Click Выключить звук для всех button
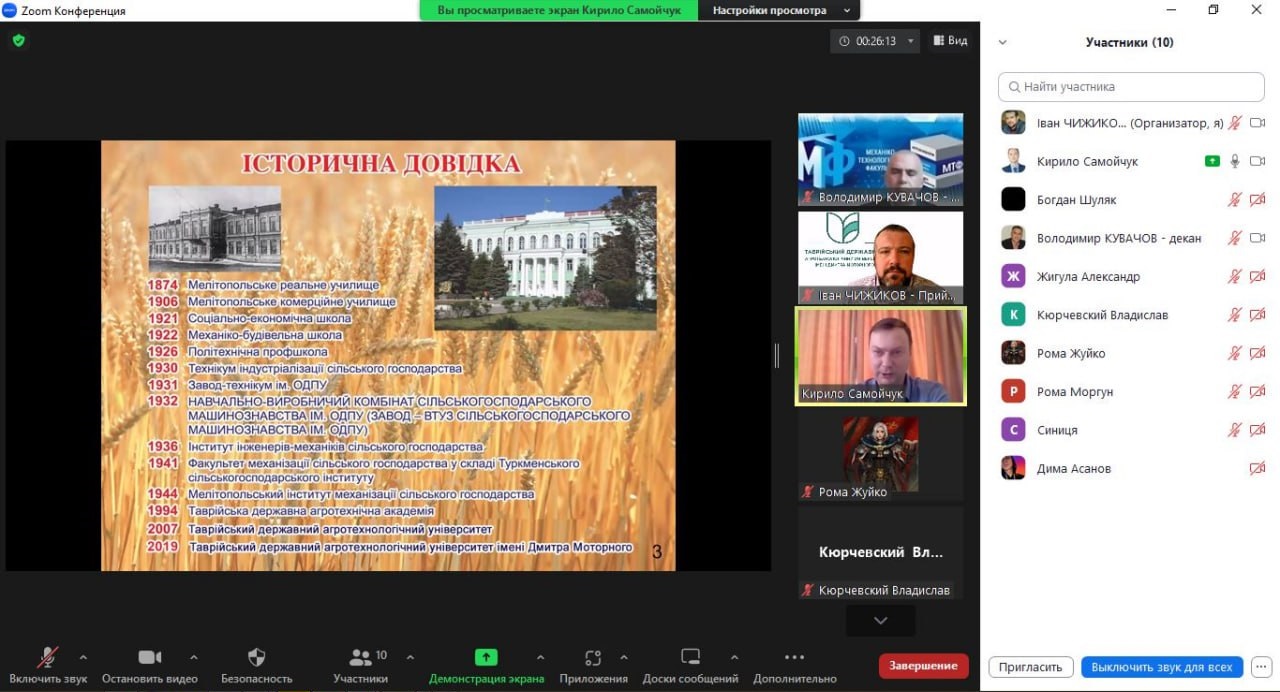Image resolution: width=1280 pixels, height=692 pixels. click(x=1162, y=666)
